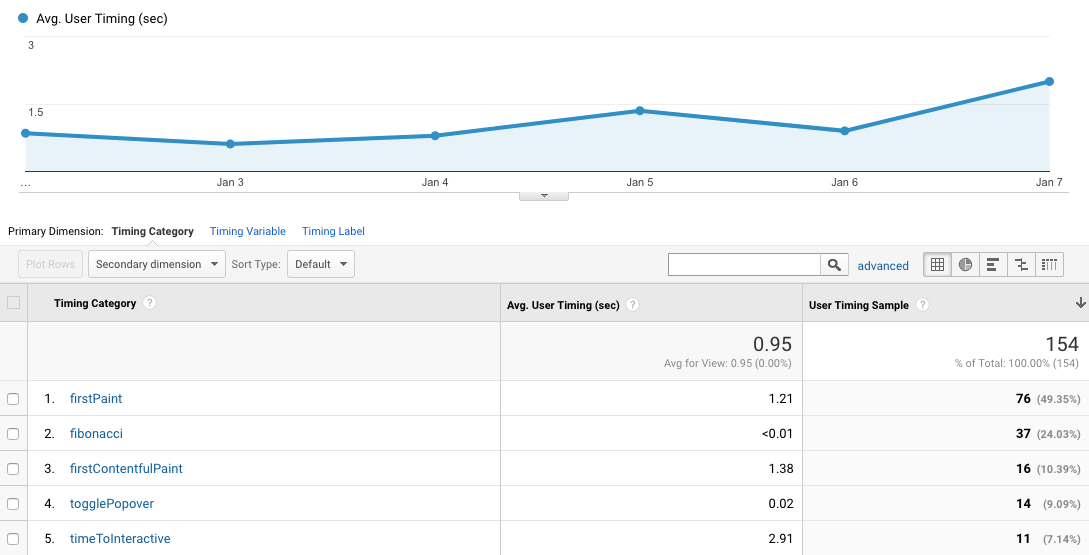Viewport: 1089px width, 555px height.
Task: Click the 1.38 firstContentfulPaint value
Action: coord(781,469)
